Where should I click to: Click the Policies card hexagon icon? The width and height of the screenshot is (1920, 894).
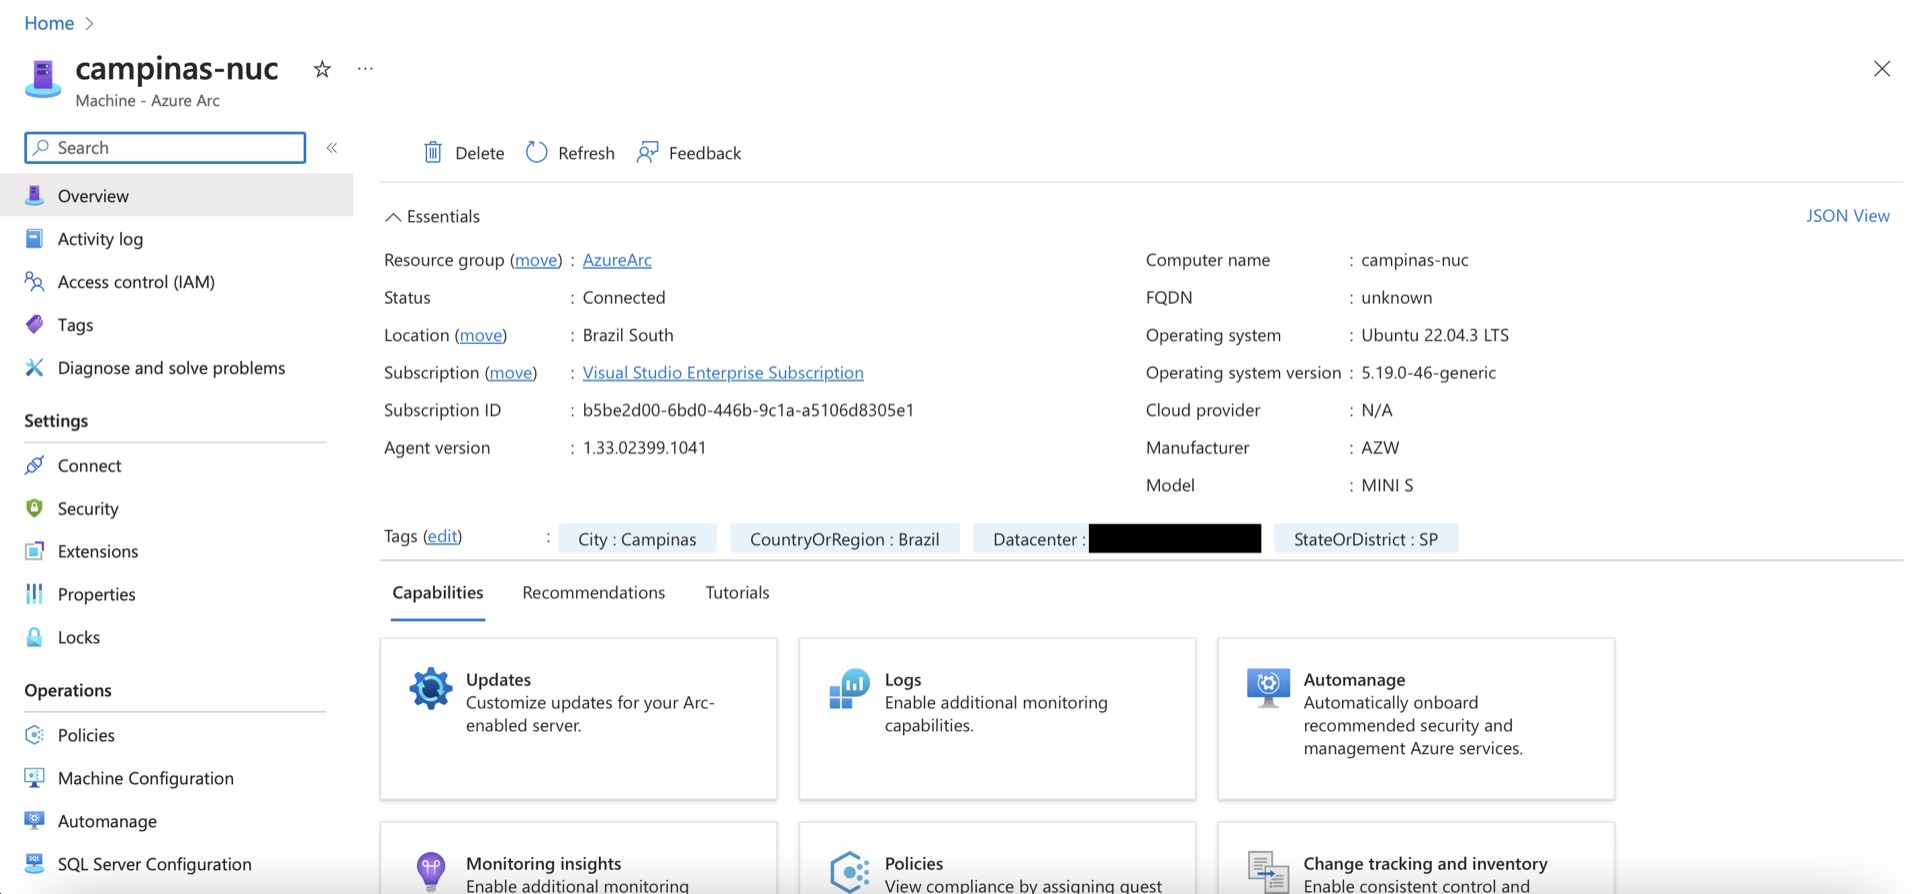coord(849,872)
